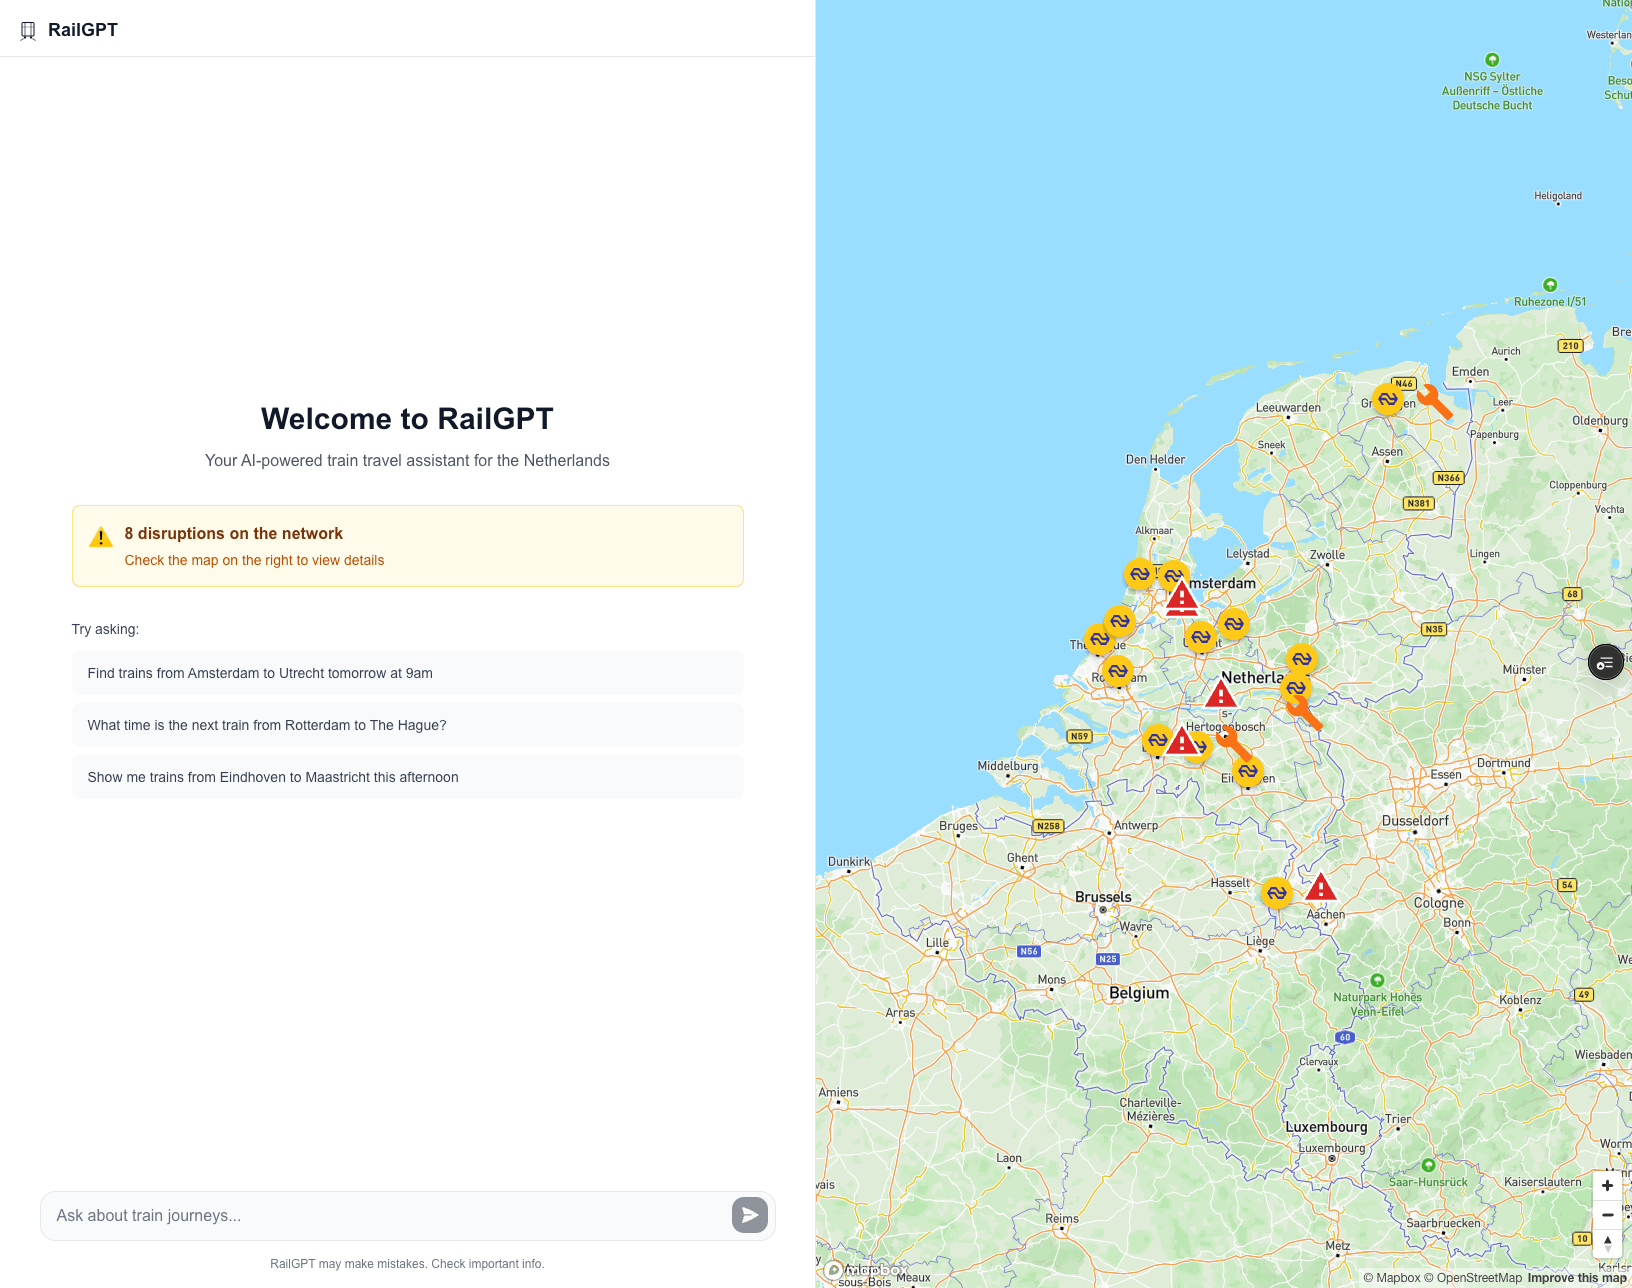Click the orange maintenance wrench near Groningen

tap(1434, 401)
